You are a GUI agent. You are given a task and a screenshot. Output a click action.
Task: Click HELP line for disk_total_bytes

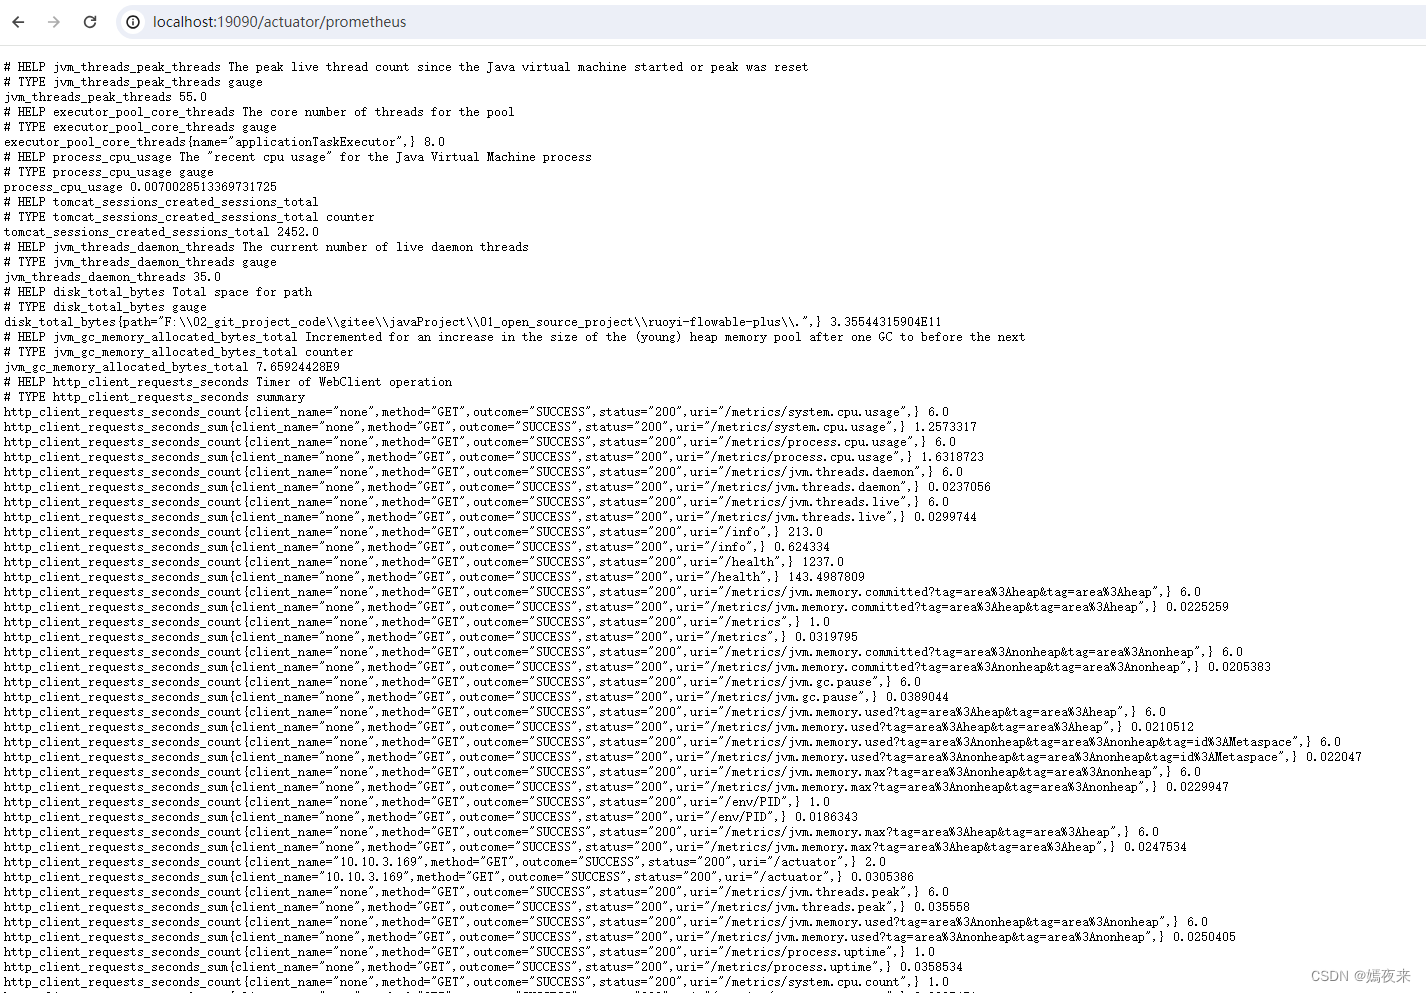158,292
